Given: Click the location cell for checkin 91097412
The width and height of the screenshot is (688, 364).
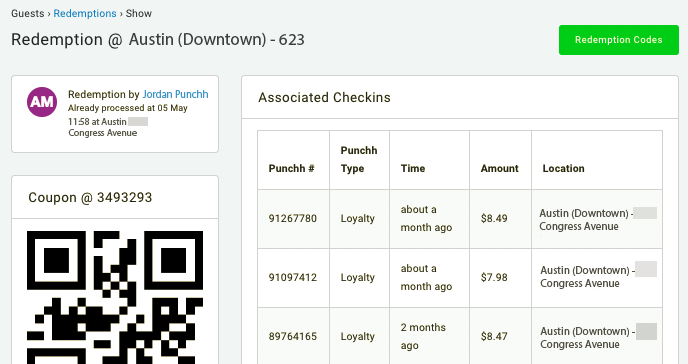Looking at the screenshot, I should point(598,277).
